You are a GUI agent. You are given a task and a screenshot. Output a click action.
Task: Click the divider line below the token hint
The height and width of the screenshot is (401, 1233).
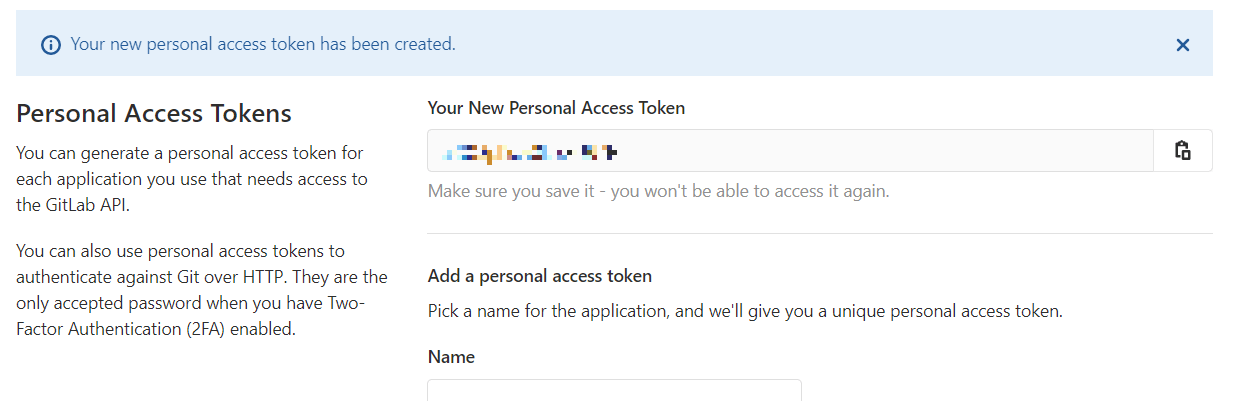[x=820, y=234]
